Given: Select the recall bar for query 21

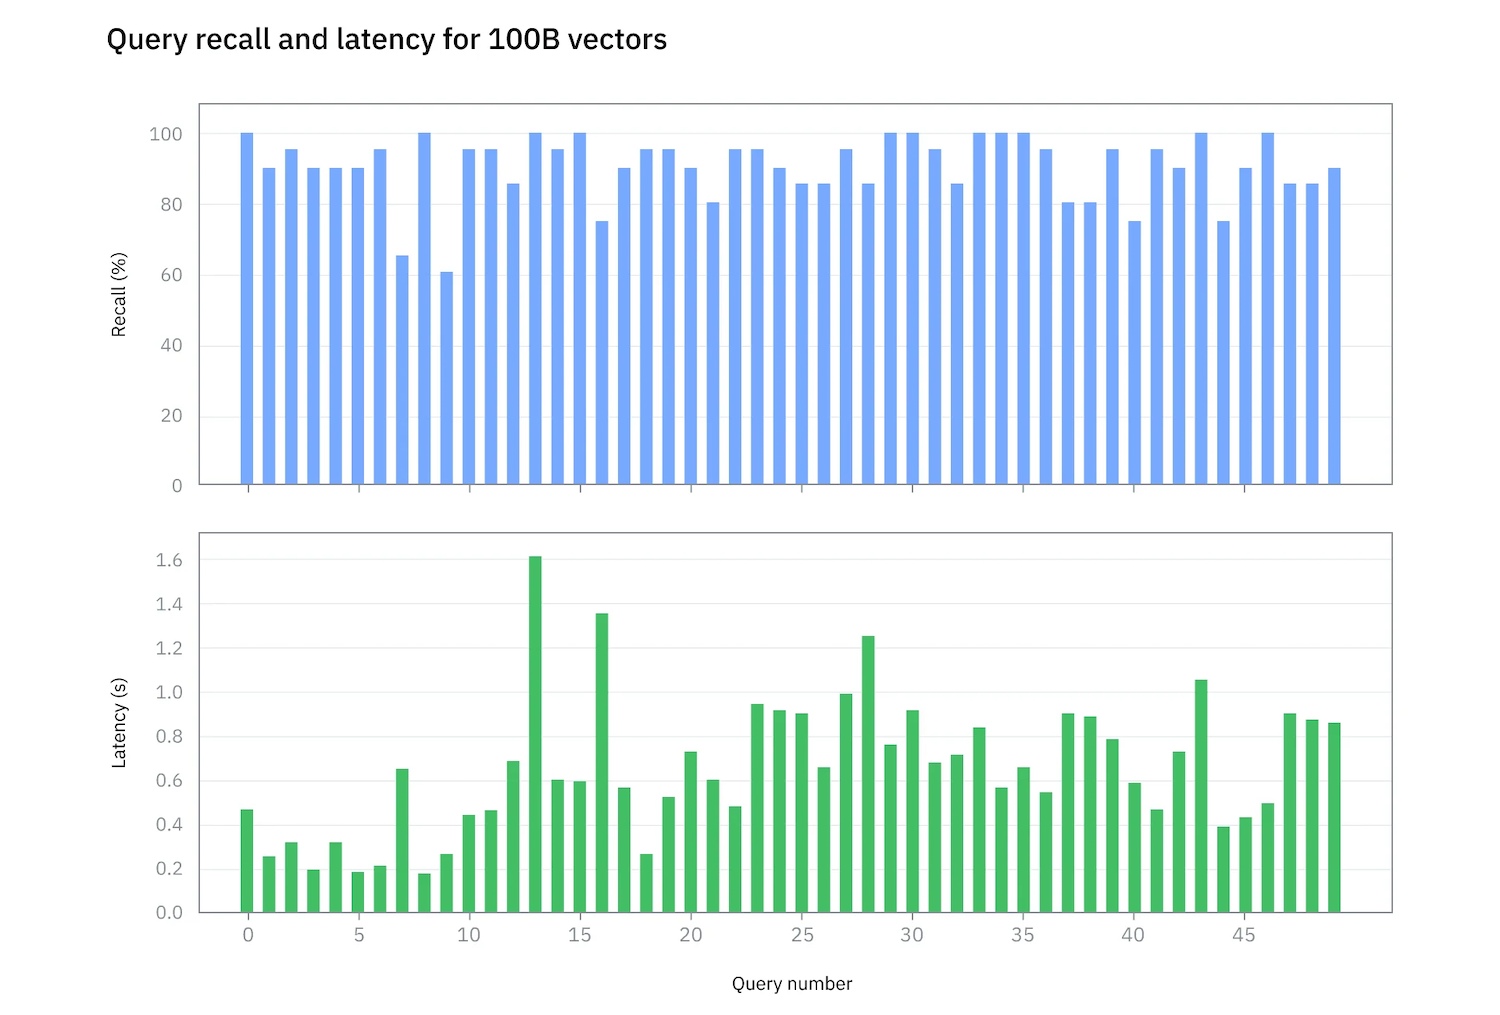Looking at the screenshot, I should point(713,340).
